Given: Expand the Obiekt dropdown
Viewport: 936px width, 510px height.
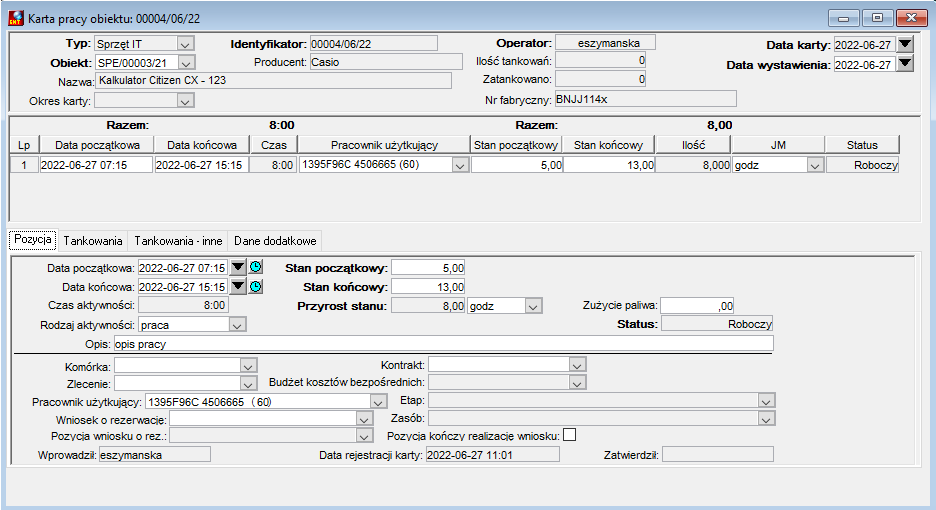Looking at the screenshot, I should pos(186,63).
